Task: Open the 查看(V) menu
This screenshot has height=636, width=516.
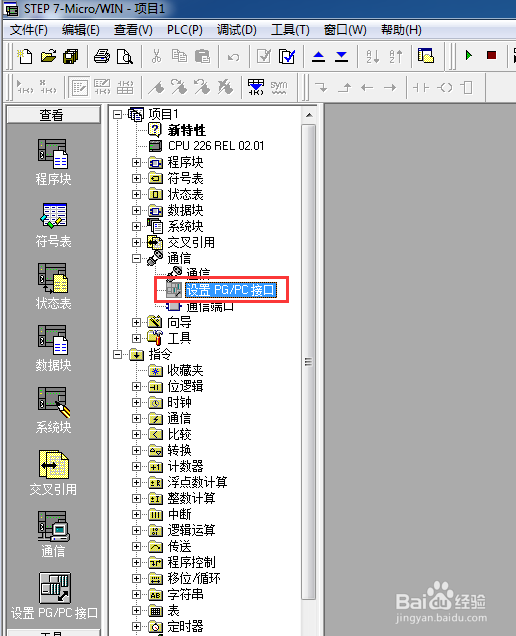Action: (133, 30)
